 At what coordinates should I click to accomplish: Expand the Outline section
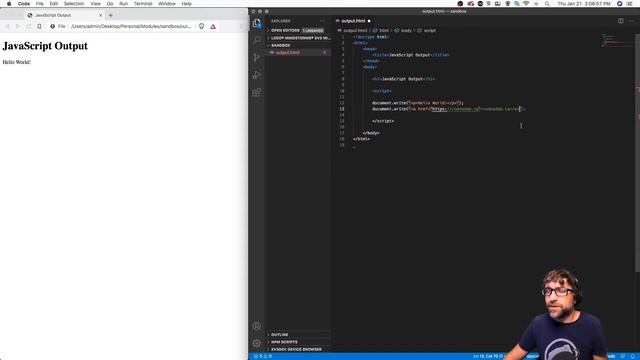298,335
